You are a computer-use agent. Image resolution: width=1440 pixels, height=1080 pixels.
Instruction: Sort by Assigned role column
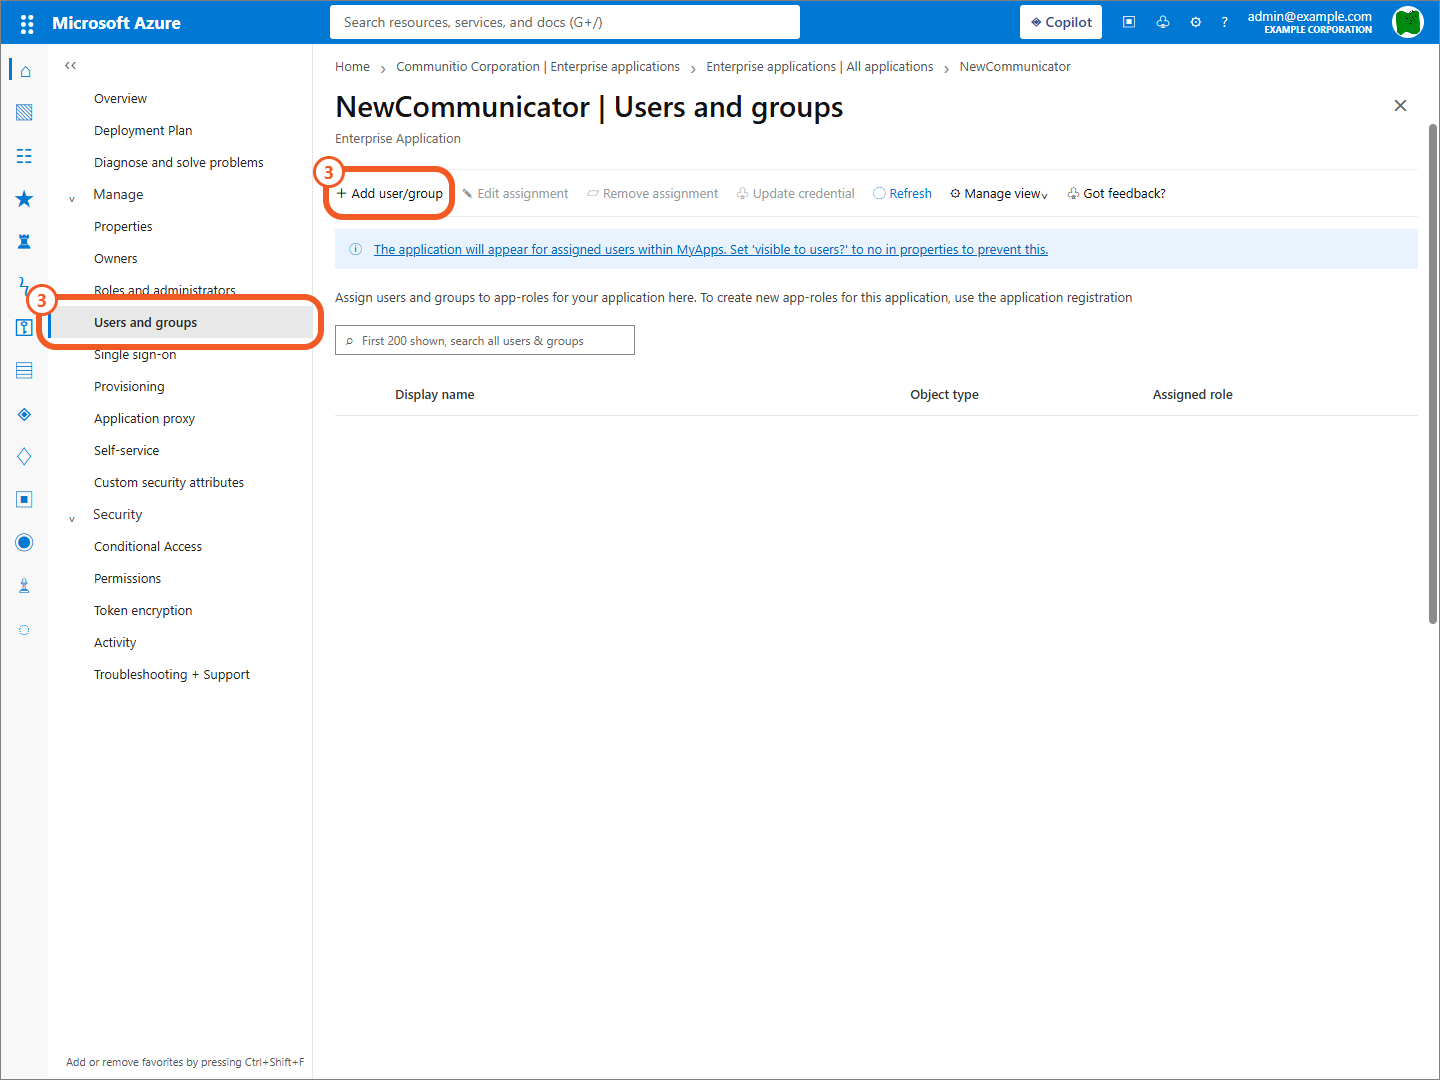(x=1192, y=395)
